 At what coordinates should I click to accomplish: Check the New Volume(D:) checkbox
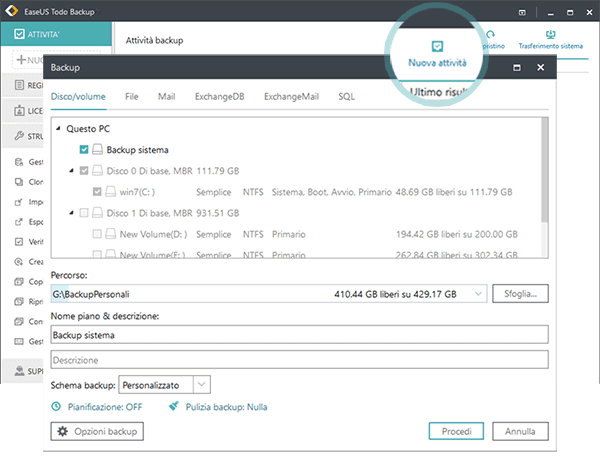coord(97,233)
